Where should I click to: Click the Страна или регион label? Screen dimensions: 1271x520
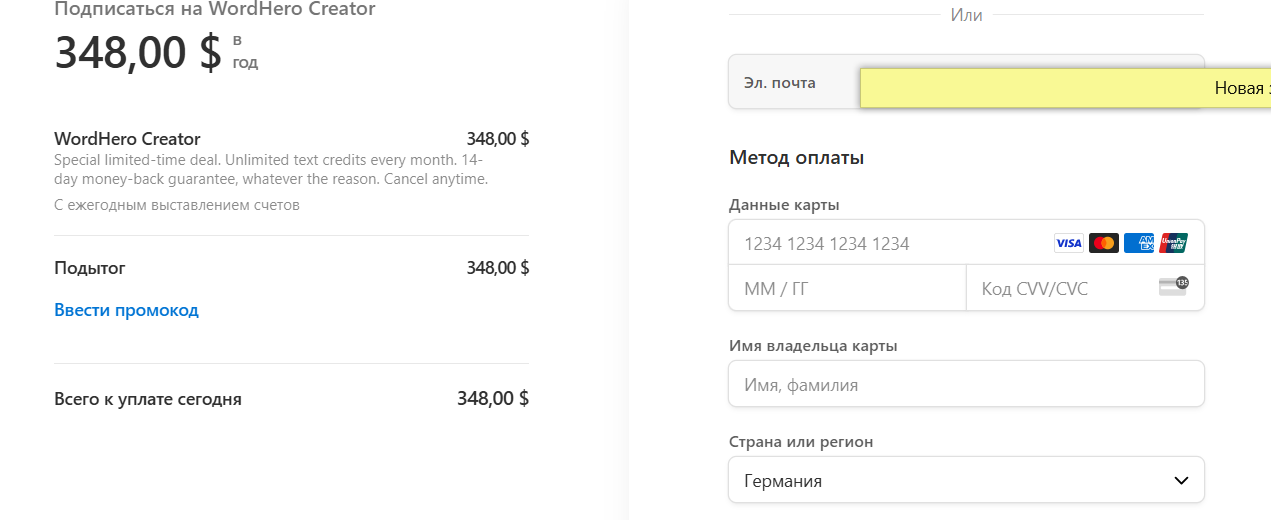(x=801, y=442)
